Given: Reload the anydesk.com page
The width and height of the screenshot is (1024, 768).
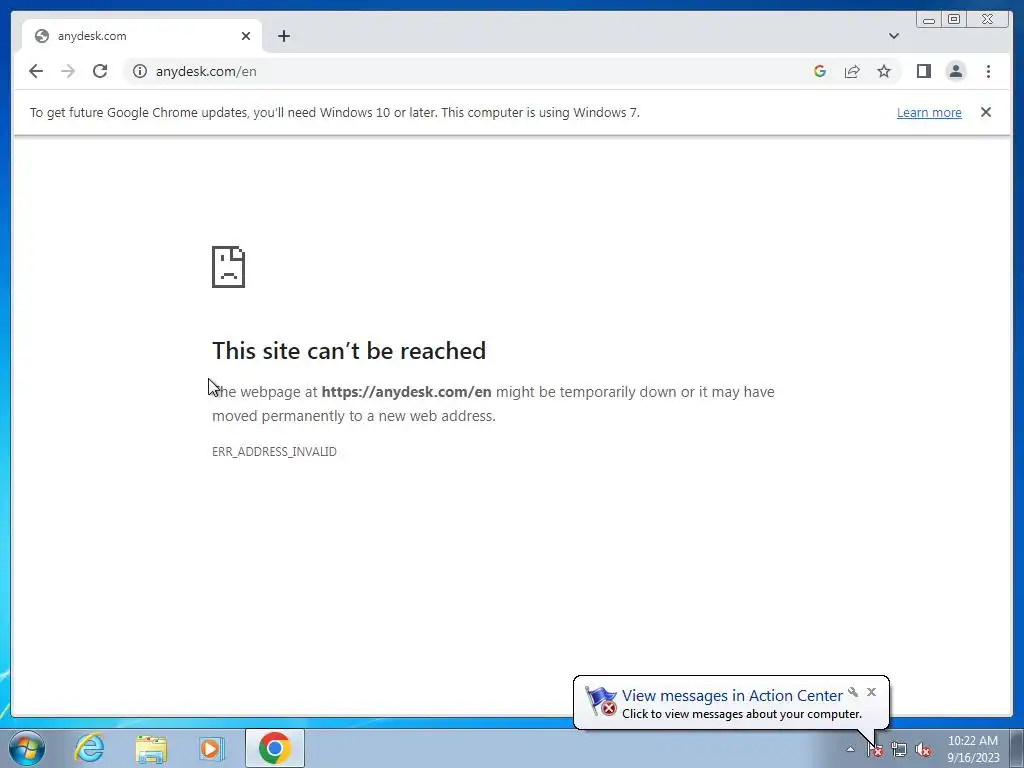Looking at the screenshot, I should 100,71.
